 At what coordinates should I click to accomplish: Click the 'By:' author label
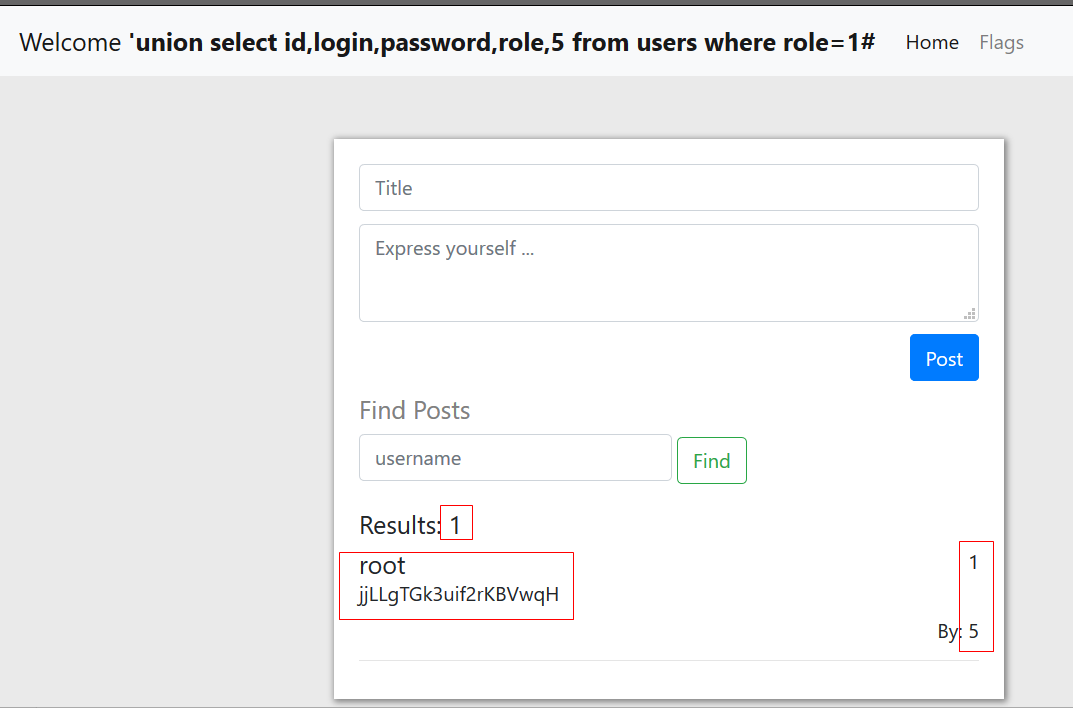point(949,632)
